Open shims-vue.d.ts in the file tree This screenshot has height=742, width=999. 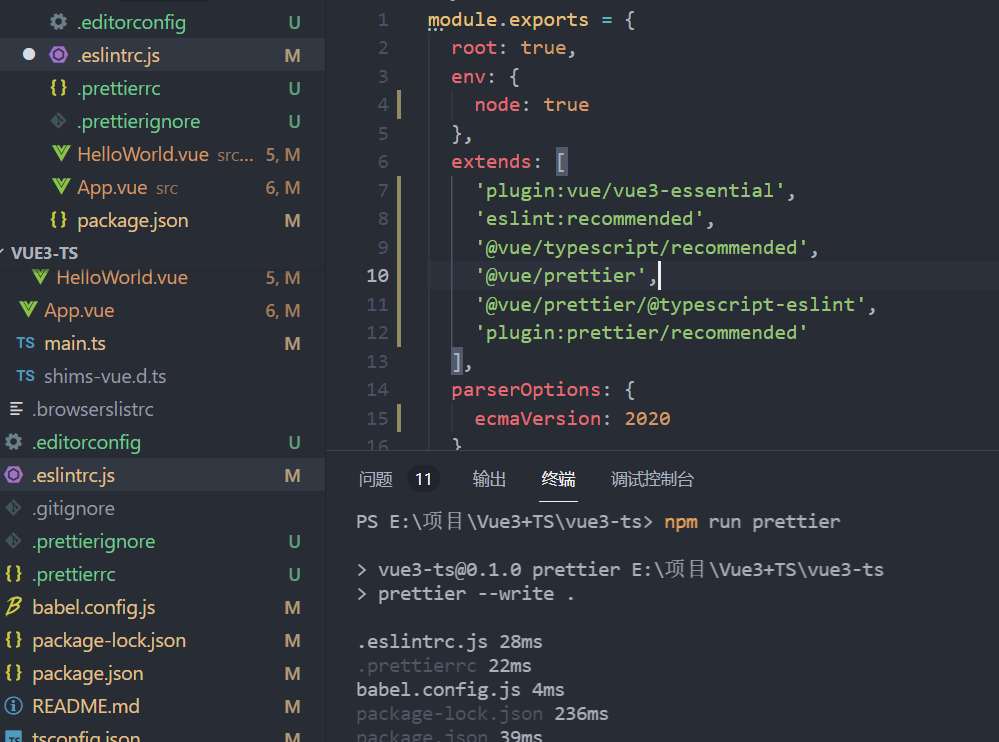pyautogui.click(x=162, y=376)
